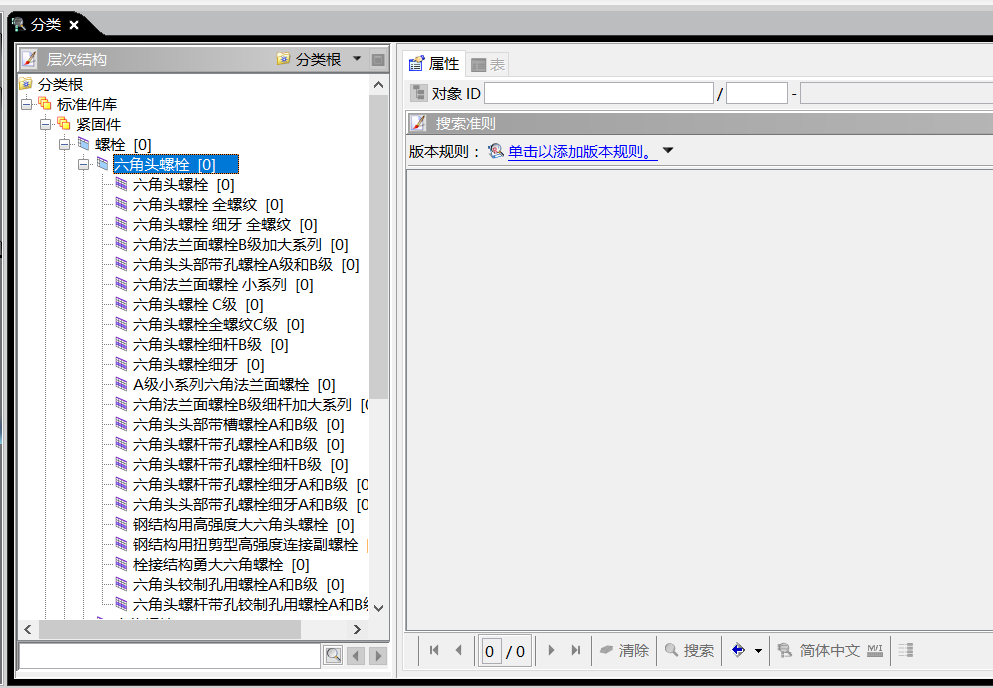Select 六角头螺栓细牙 [0]
The height and width of the screenshot is (688, 993).
[x=198, y=365]
